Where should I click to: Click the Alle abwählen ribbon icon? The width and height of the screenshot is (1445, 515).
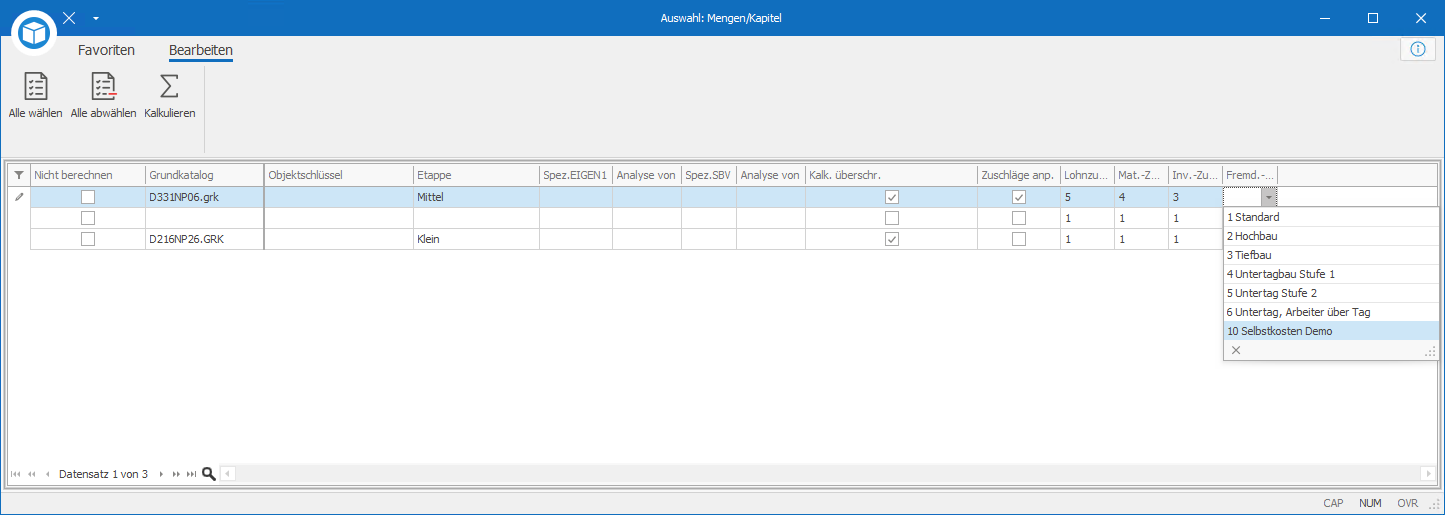(x=104, y=87)
